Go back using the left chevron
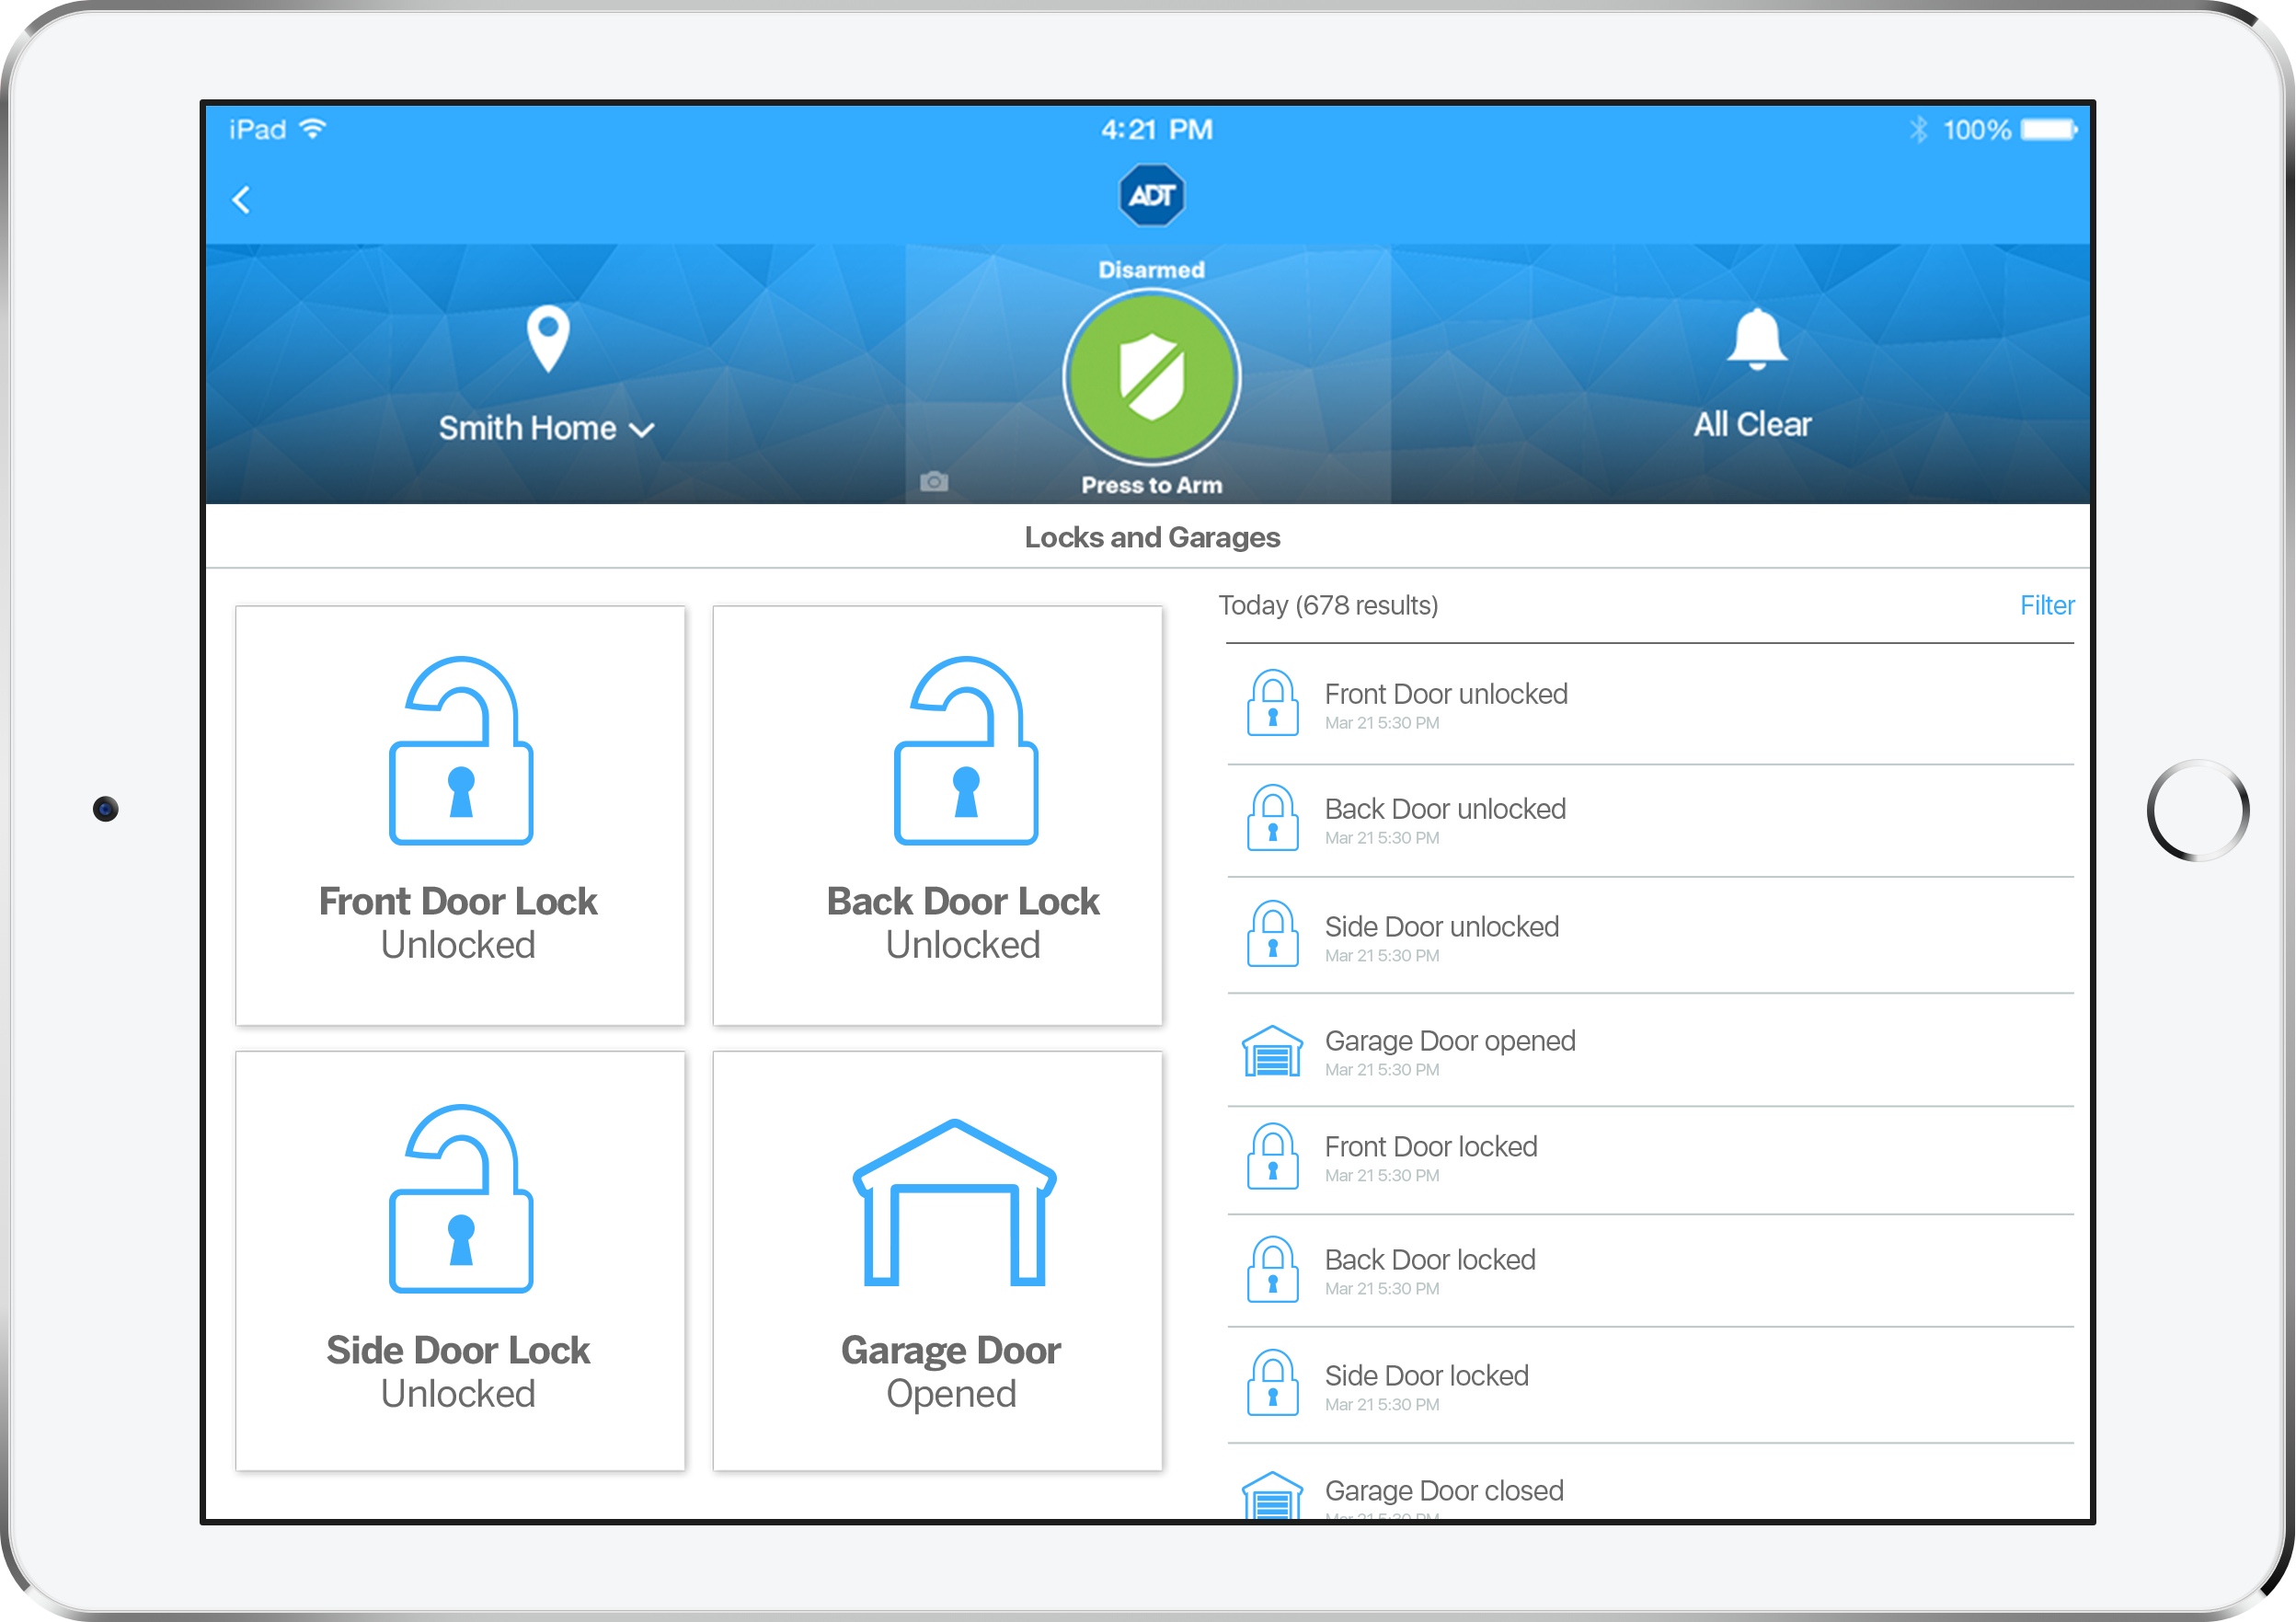The height and width of the screenshot is (1622, 2296). point(241,200)
